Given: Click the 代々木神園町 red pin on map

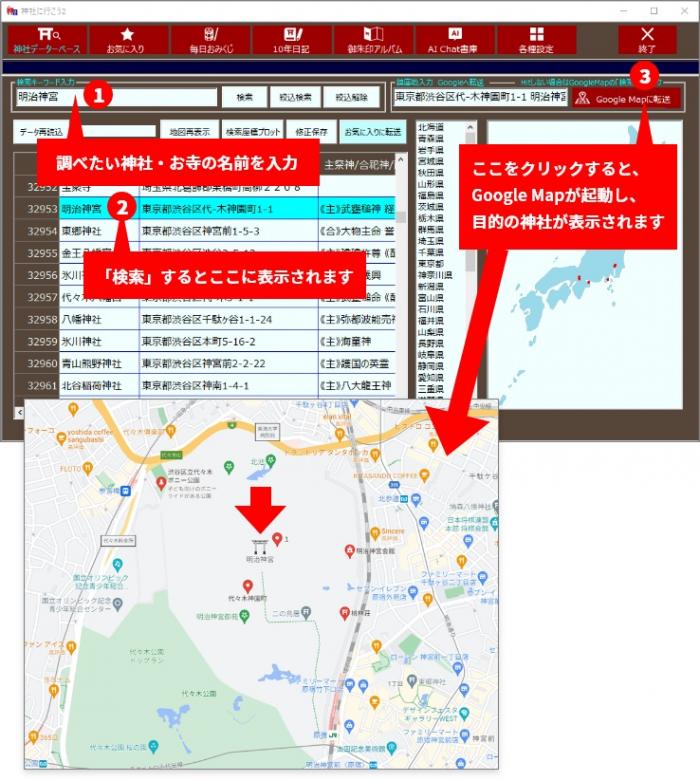Looking at the screenshot, I should (247, 586).
